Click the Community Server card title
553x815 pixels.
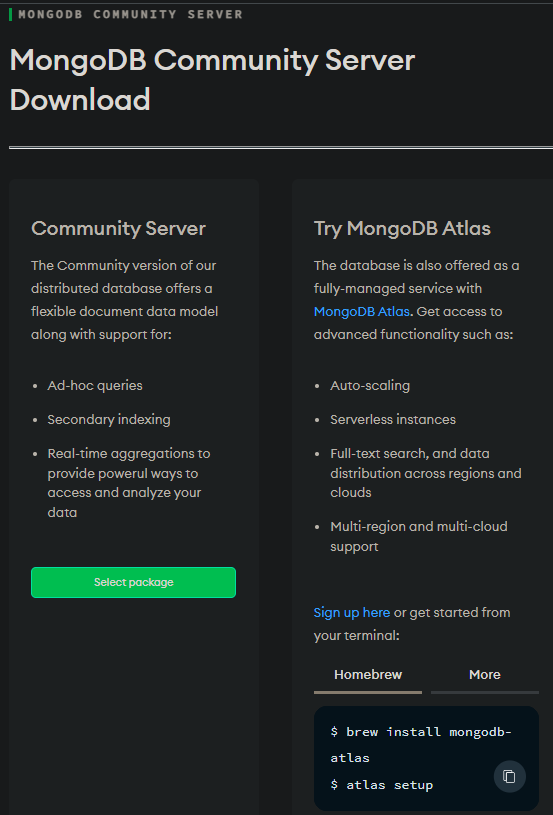pyautogui.click(x=118, y=228)
